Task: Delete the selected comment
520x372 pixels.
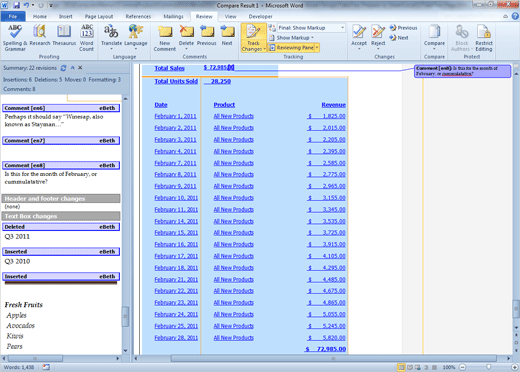Action: pos(186,37)
